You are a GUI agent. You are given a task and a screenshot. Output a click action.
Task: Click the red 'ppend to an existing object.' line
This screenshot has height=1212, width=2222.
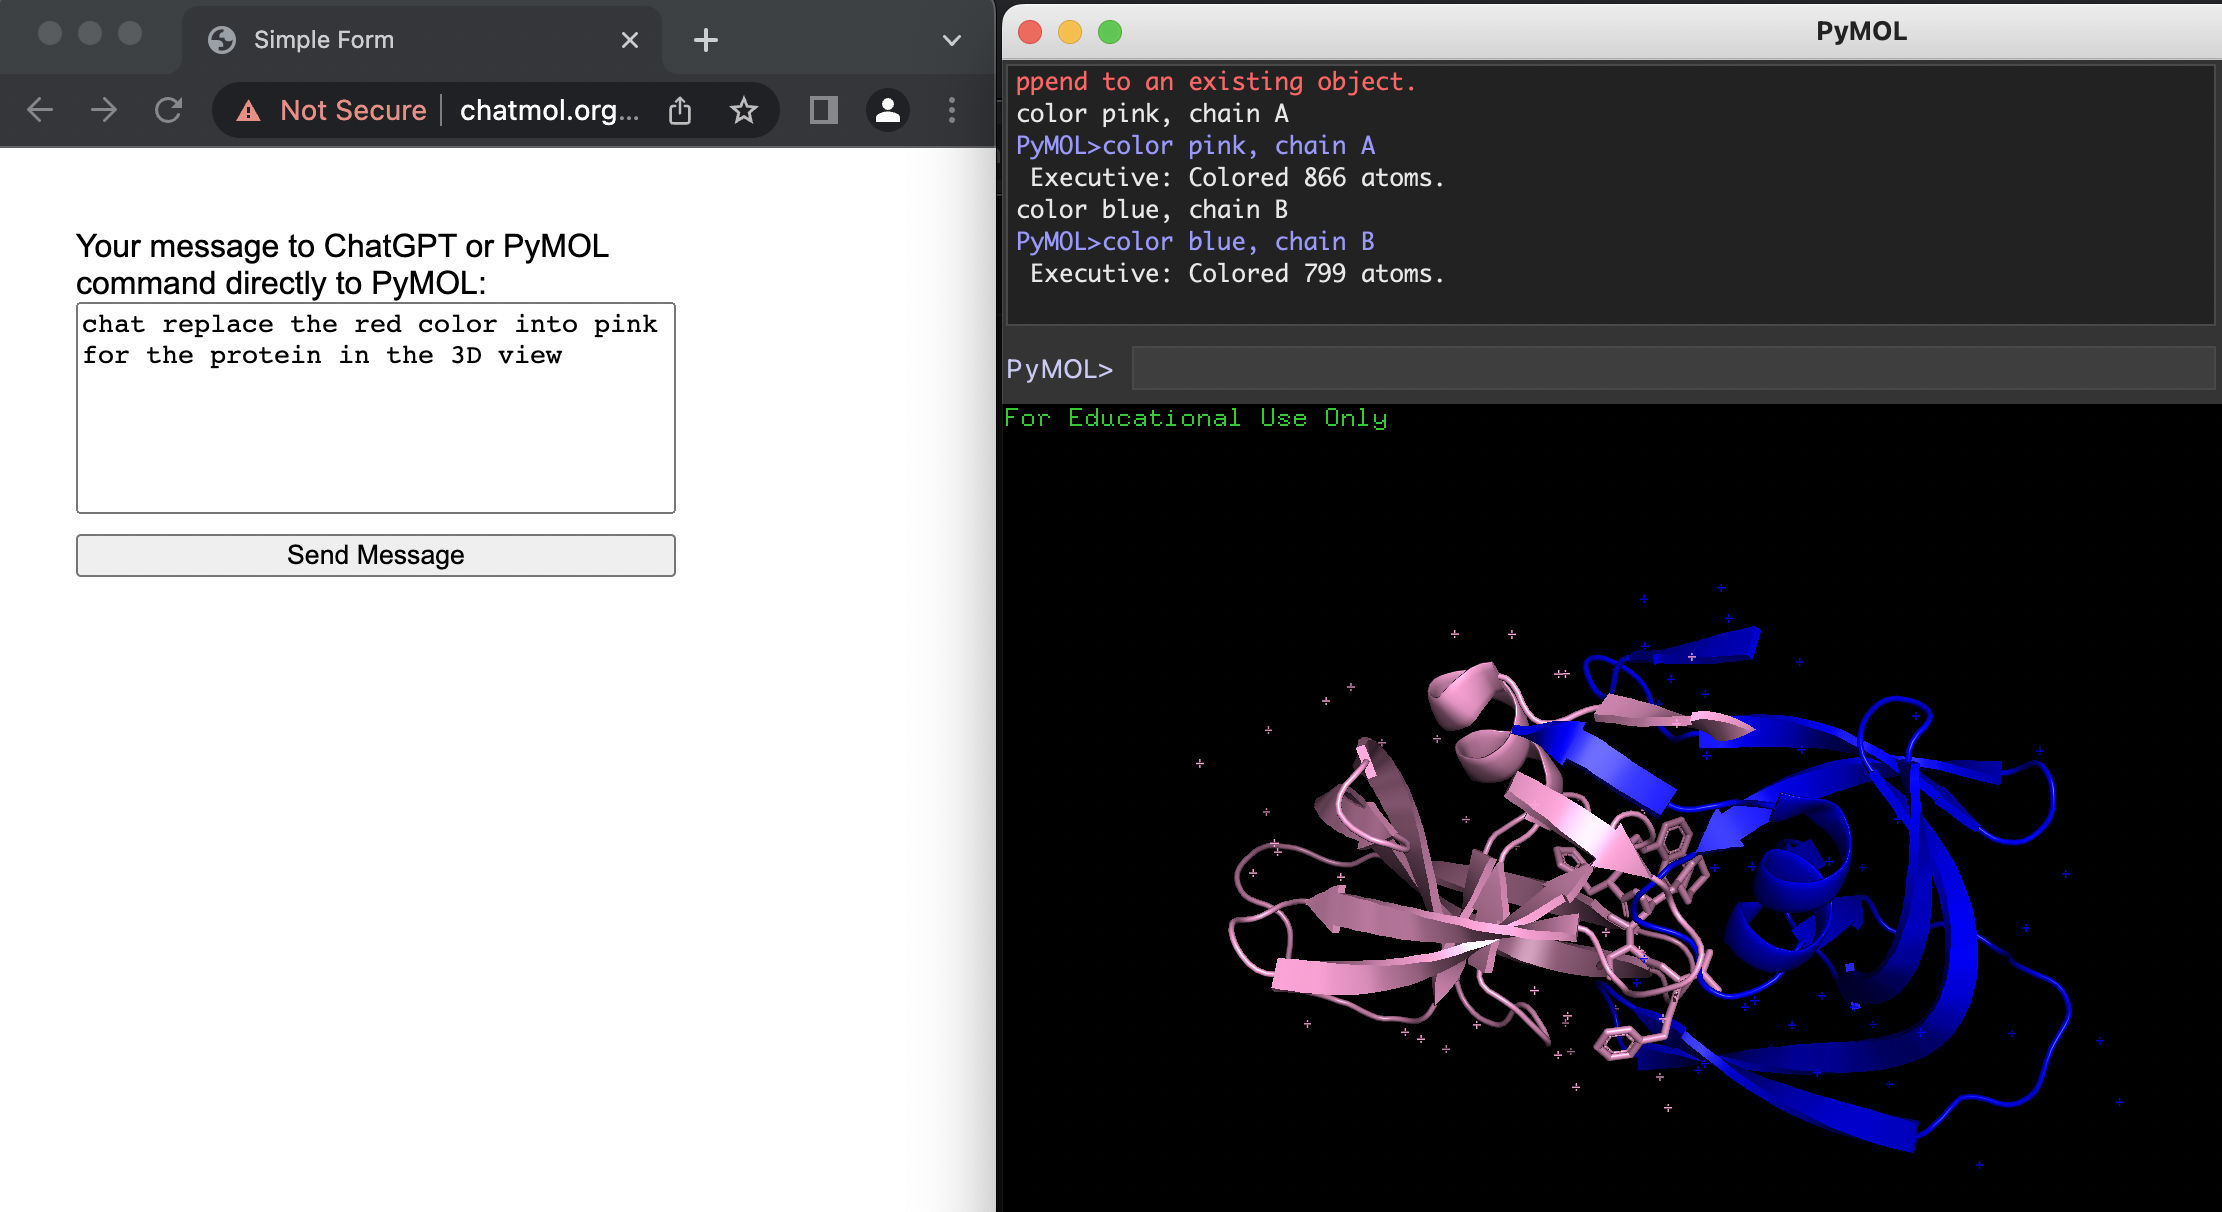(x=1216, y=82)
